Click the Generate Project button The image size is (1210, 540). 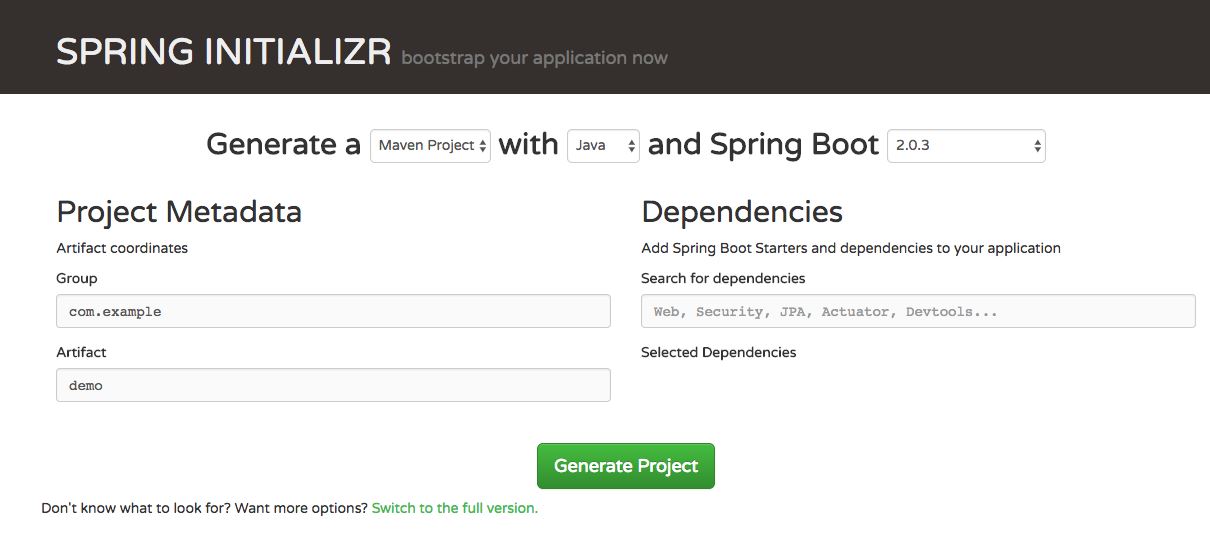click(626, 466)
